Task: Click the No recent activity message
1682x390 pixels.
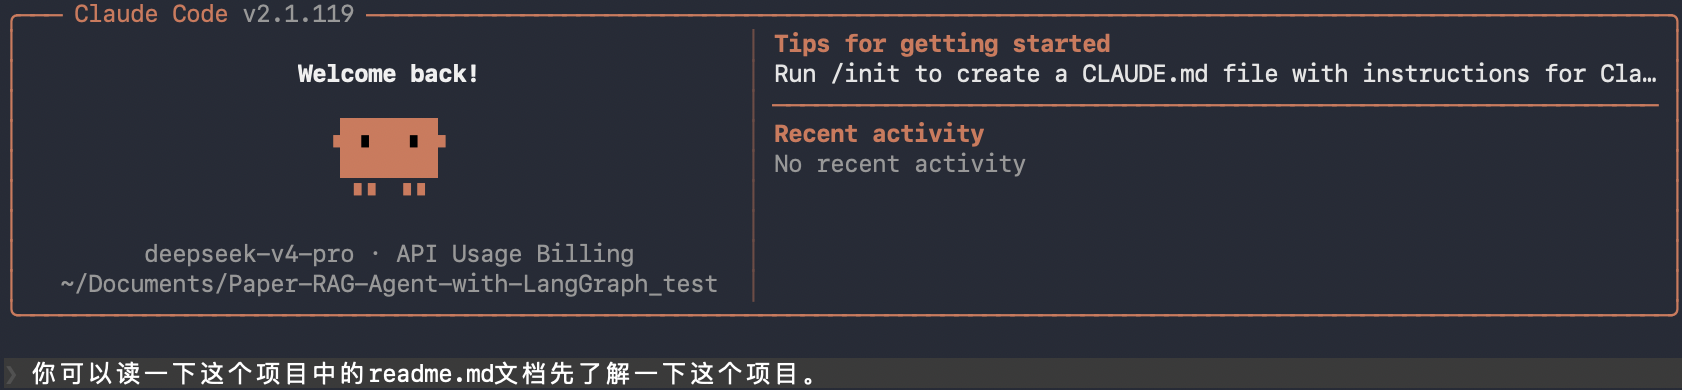Action: [x=900, y=164]
